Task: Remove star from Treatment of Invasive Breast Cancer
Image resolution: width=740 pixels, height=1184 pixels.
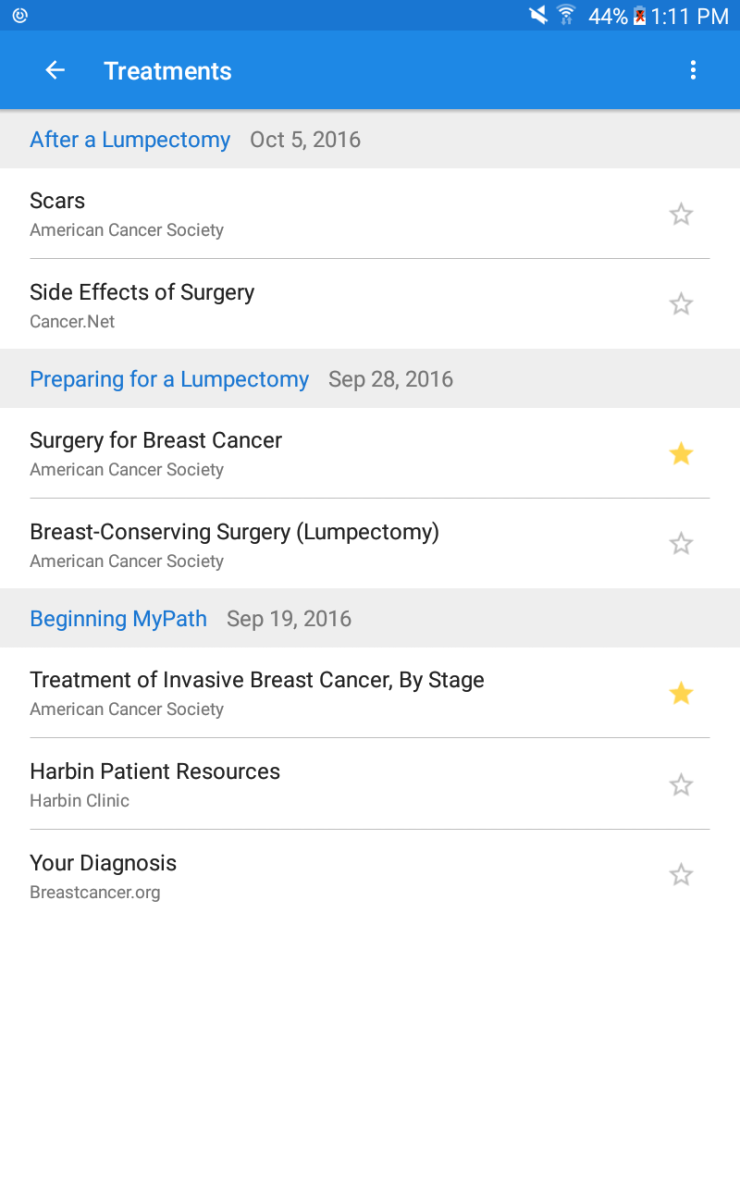Action: [681, 693]
